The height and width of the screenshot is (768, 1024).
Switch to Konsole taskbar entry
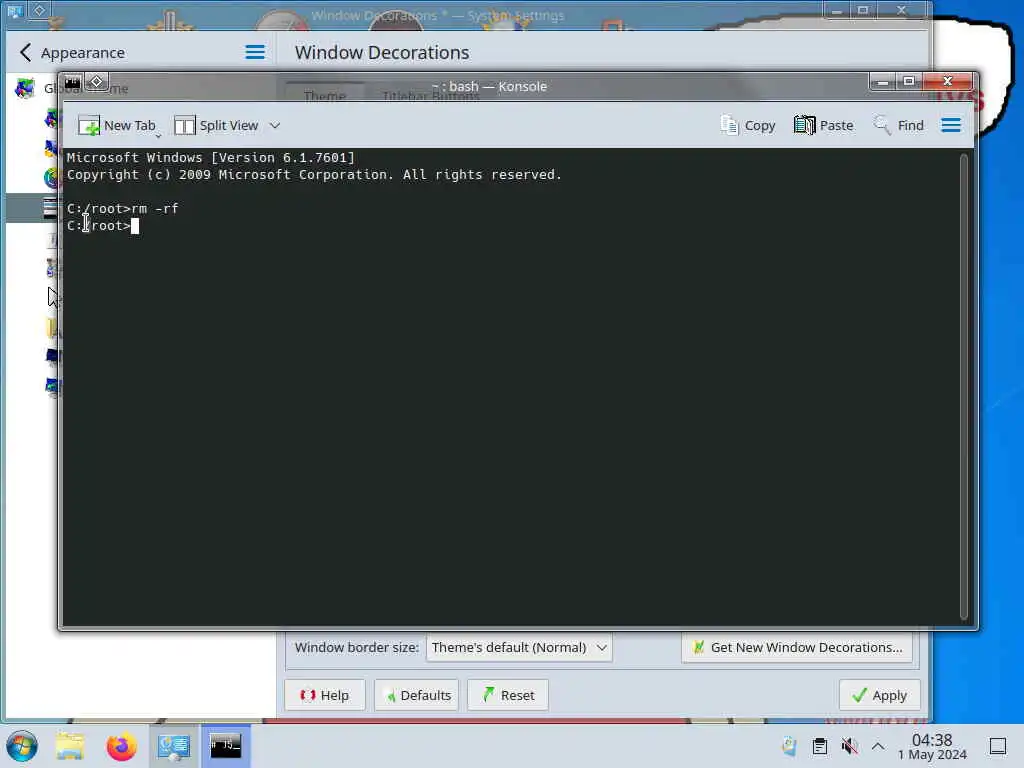225,746
